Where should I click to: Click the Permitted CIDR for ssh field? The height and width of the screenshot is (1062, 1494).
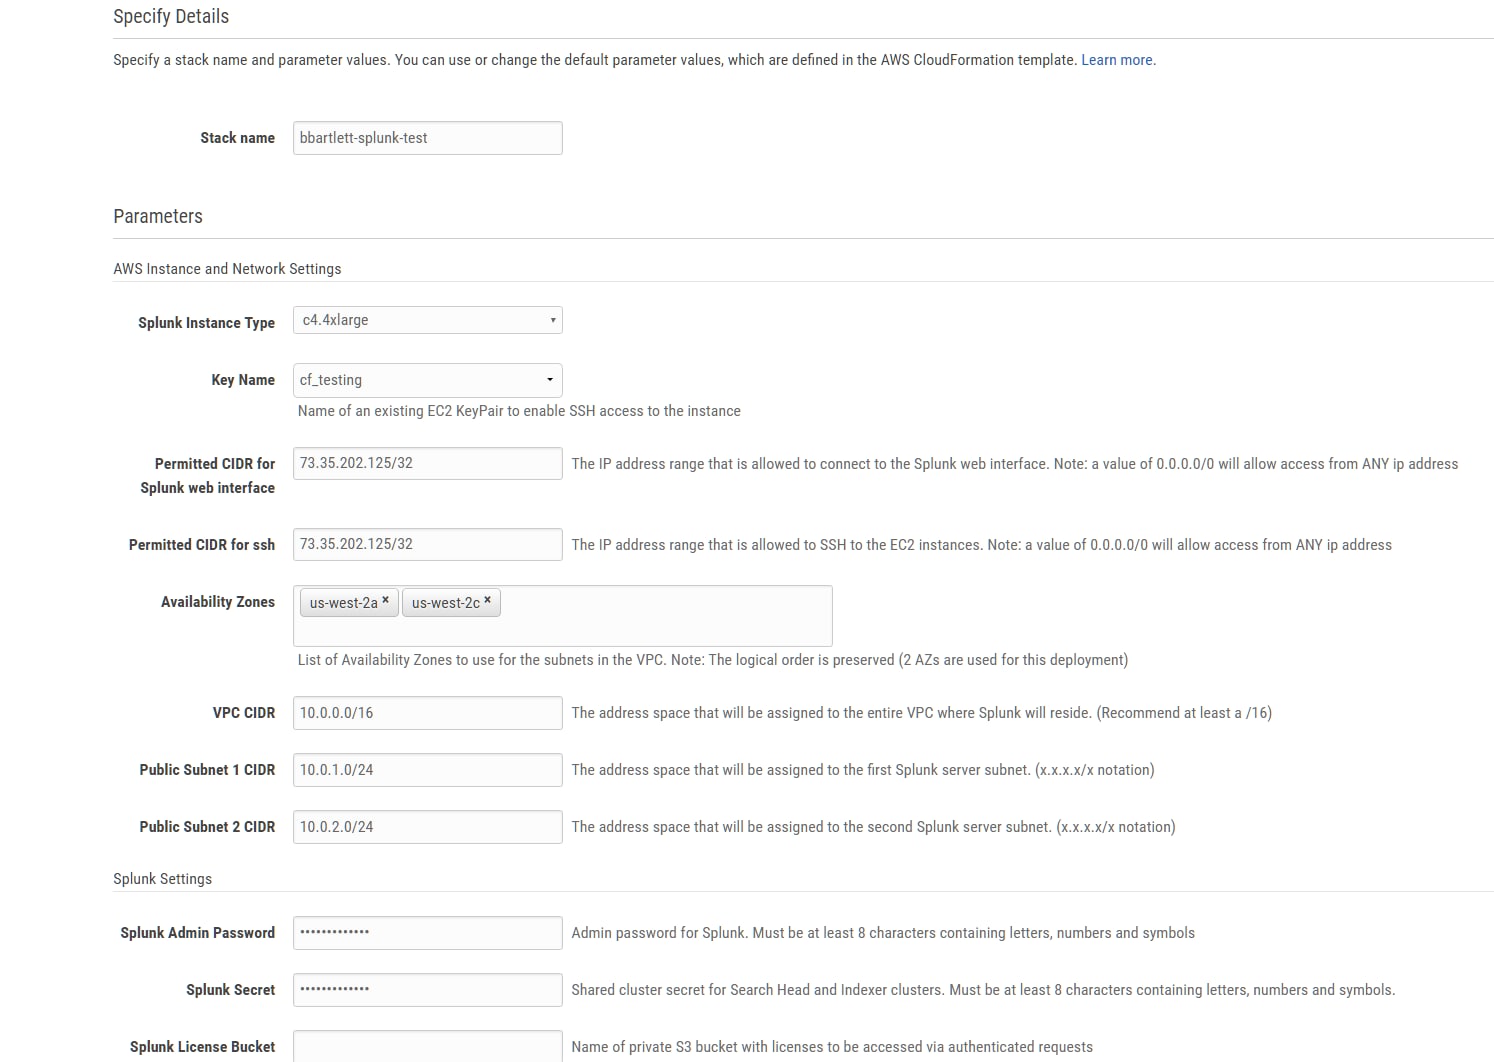tap(428, 544)
